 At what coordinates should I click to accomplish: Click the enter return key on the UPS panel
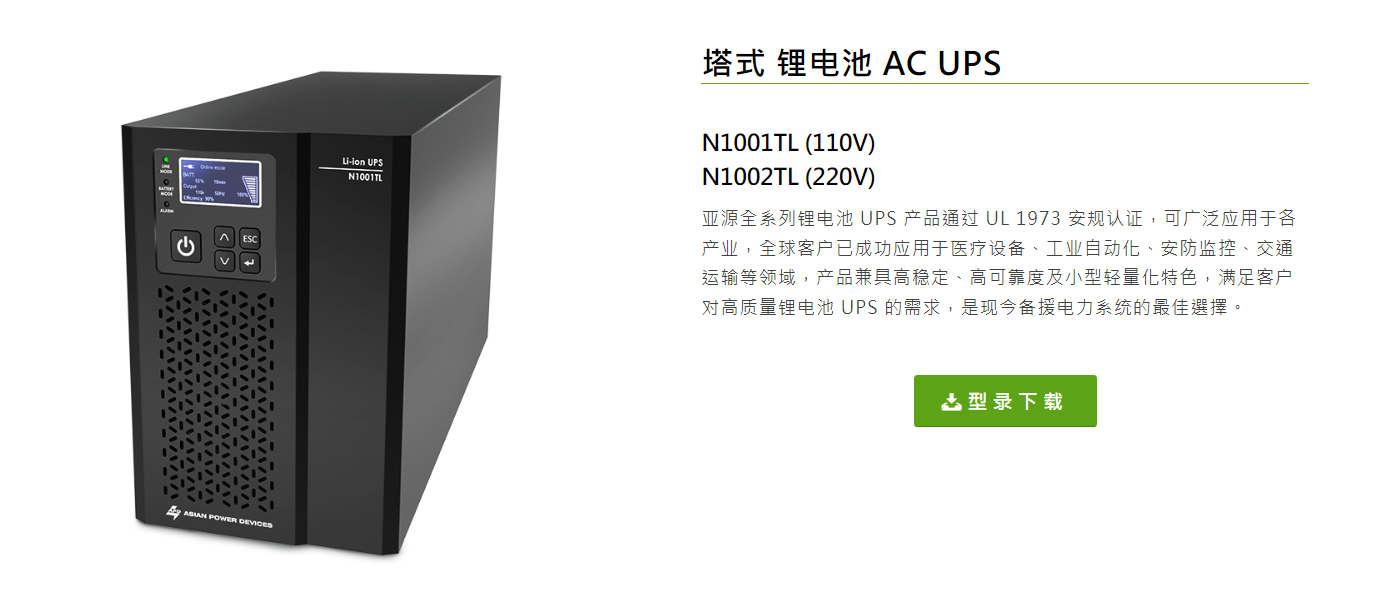click(x=250, y=263)
